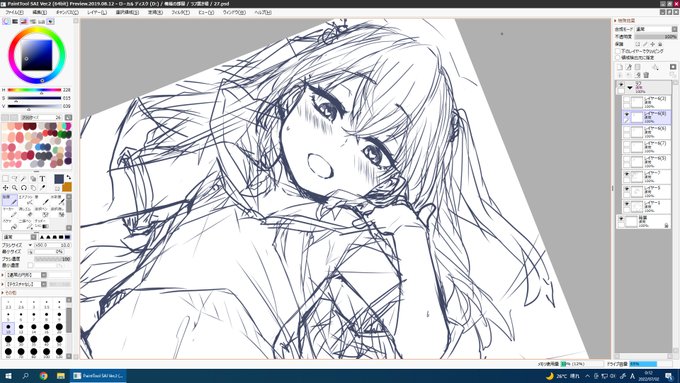Open Google Chrome from the taskbar
Screen dimensions: 680x383
(43, 376)
